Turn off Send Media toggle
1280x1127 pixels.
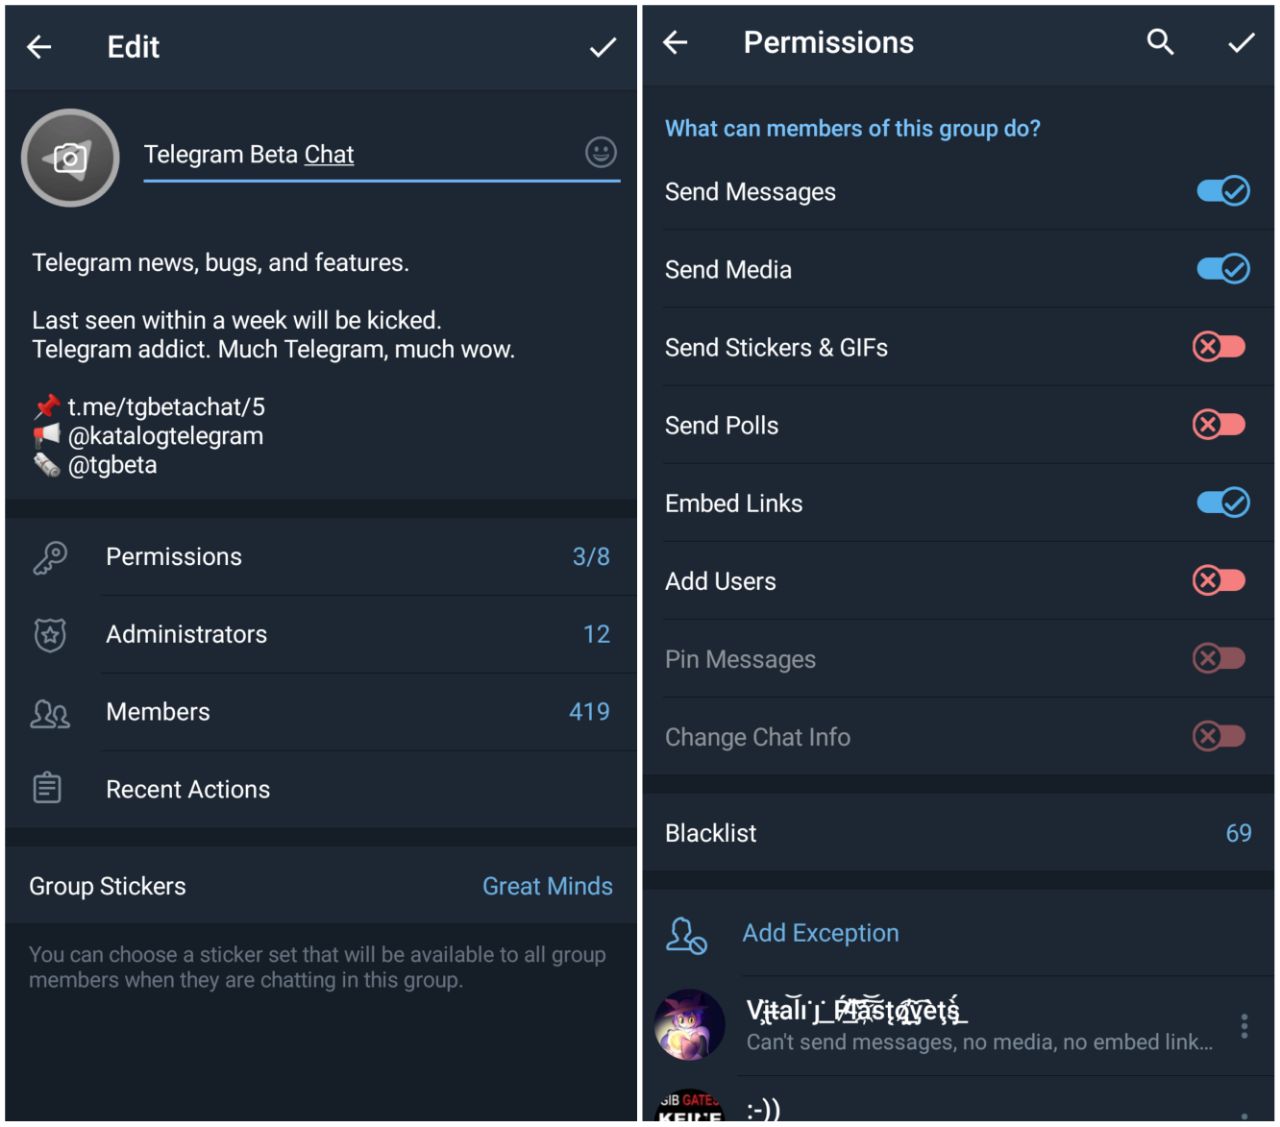(1222, 269)
